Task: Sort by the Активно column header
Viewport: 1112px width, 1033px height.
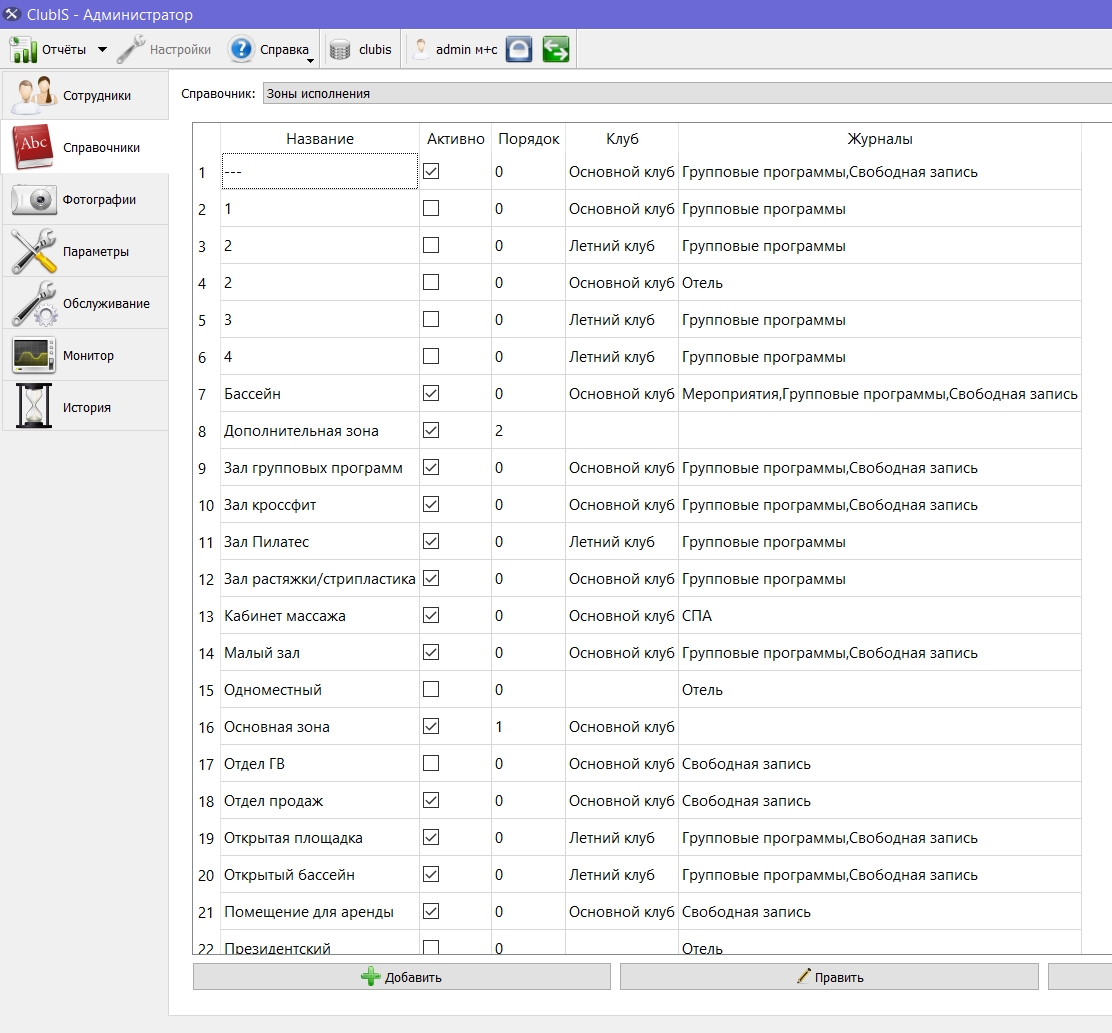Action: pos(455,139)
